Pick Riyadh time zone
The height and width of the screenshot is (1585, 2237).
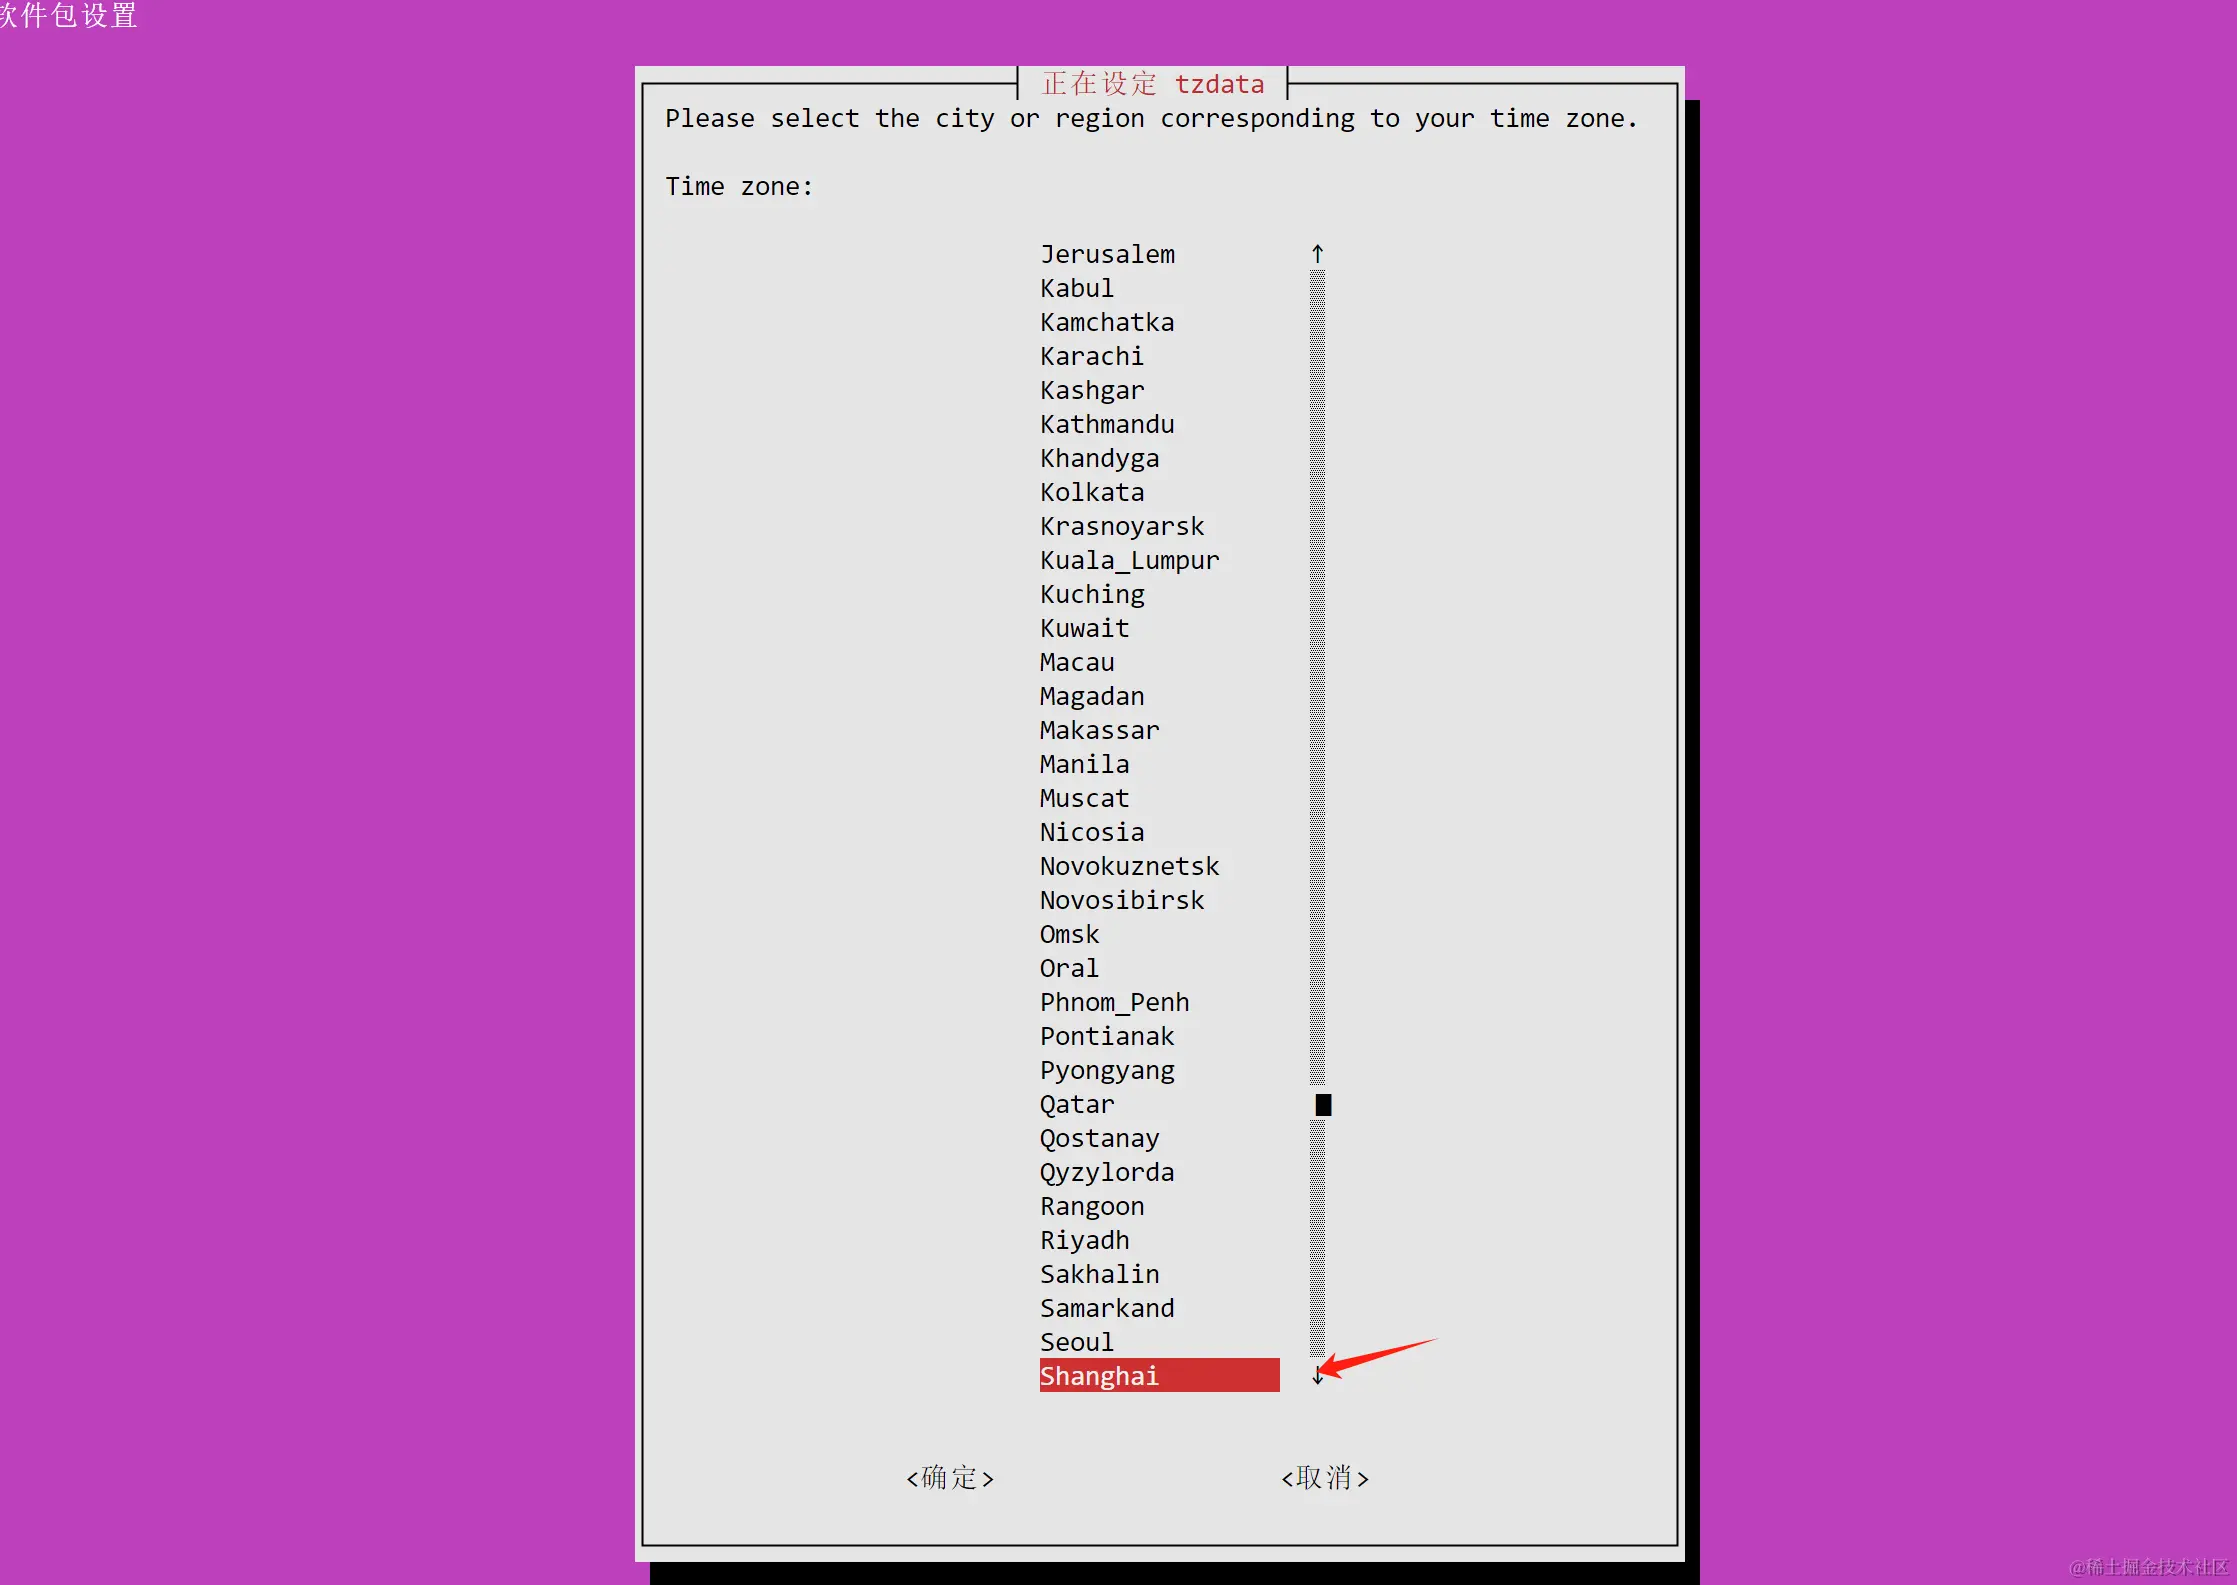pos(1084,1240)
